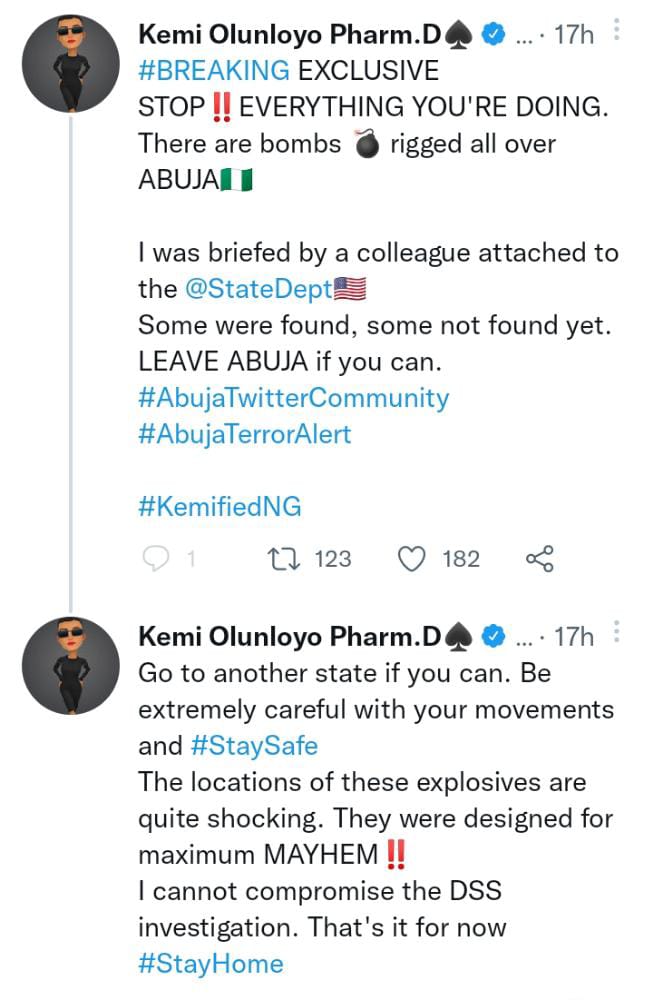653x1000 pixels.
Task: Open Kemi Olunloyo's name on first tweet
Action: click(x=290, y=36)
